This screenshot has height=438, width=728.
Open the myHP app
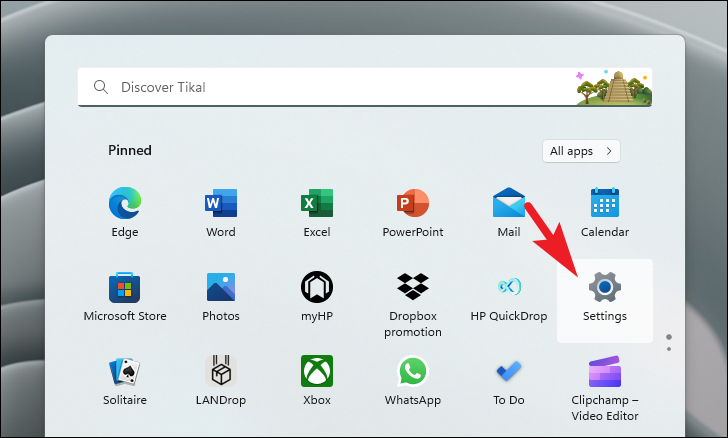point(317,287)
